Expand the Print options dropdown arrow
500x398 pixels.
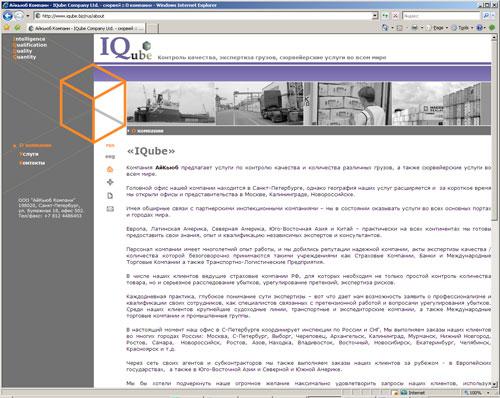(x=422, y=28)
